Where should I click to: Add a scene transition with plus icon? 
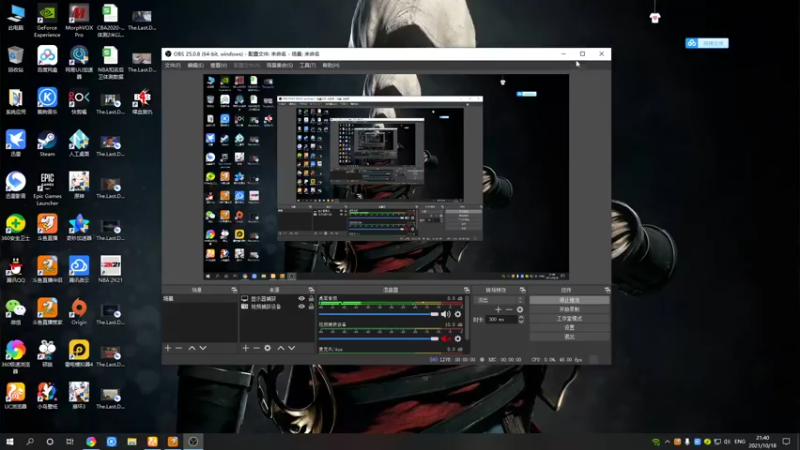click(498, 310)
